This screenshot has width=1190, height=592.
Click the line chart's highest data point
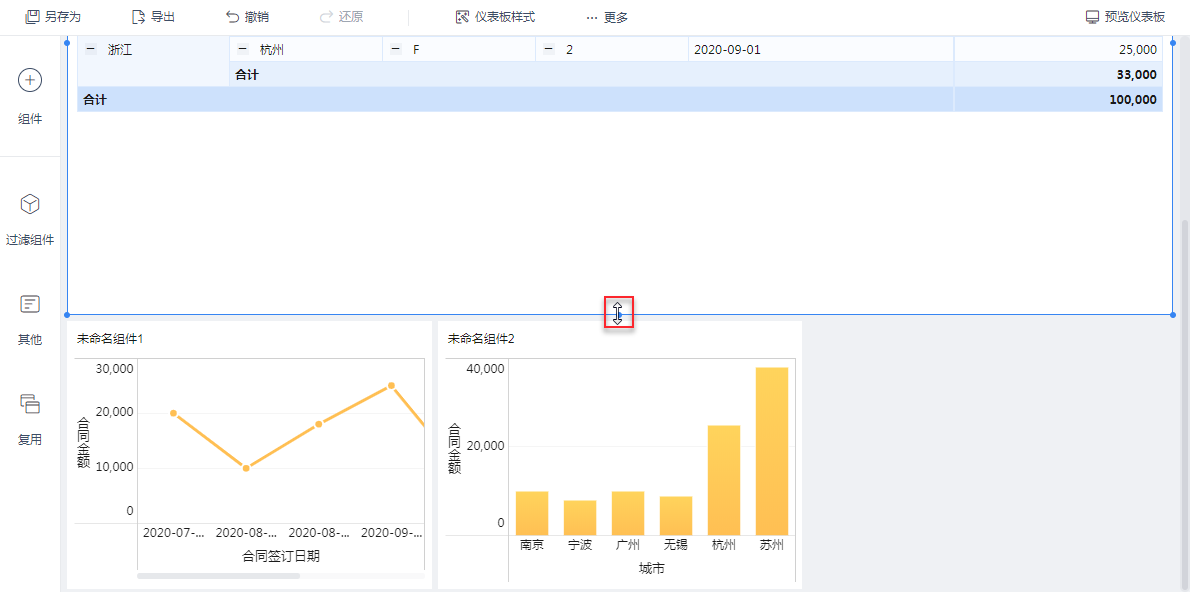point(392,386)
